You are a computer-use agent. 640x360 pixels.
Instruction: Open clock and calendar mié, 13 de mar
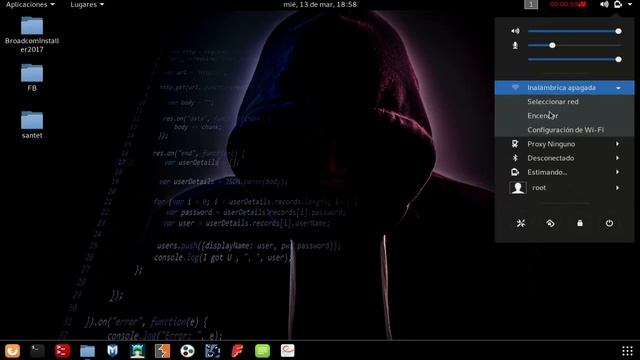320,4
